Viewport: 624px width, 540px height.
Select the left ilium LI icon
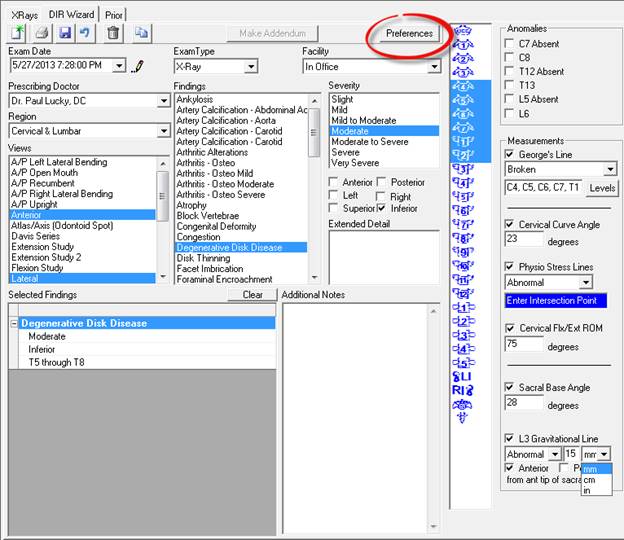tap(462, 377)
